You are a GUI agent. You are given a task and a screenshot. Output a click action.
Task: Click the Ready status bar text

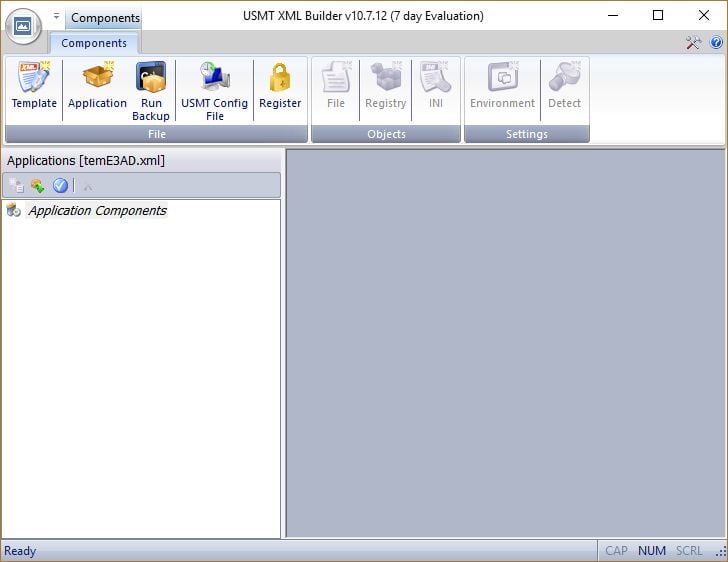pos(20,551)
